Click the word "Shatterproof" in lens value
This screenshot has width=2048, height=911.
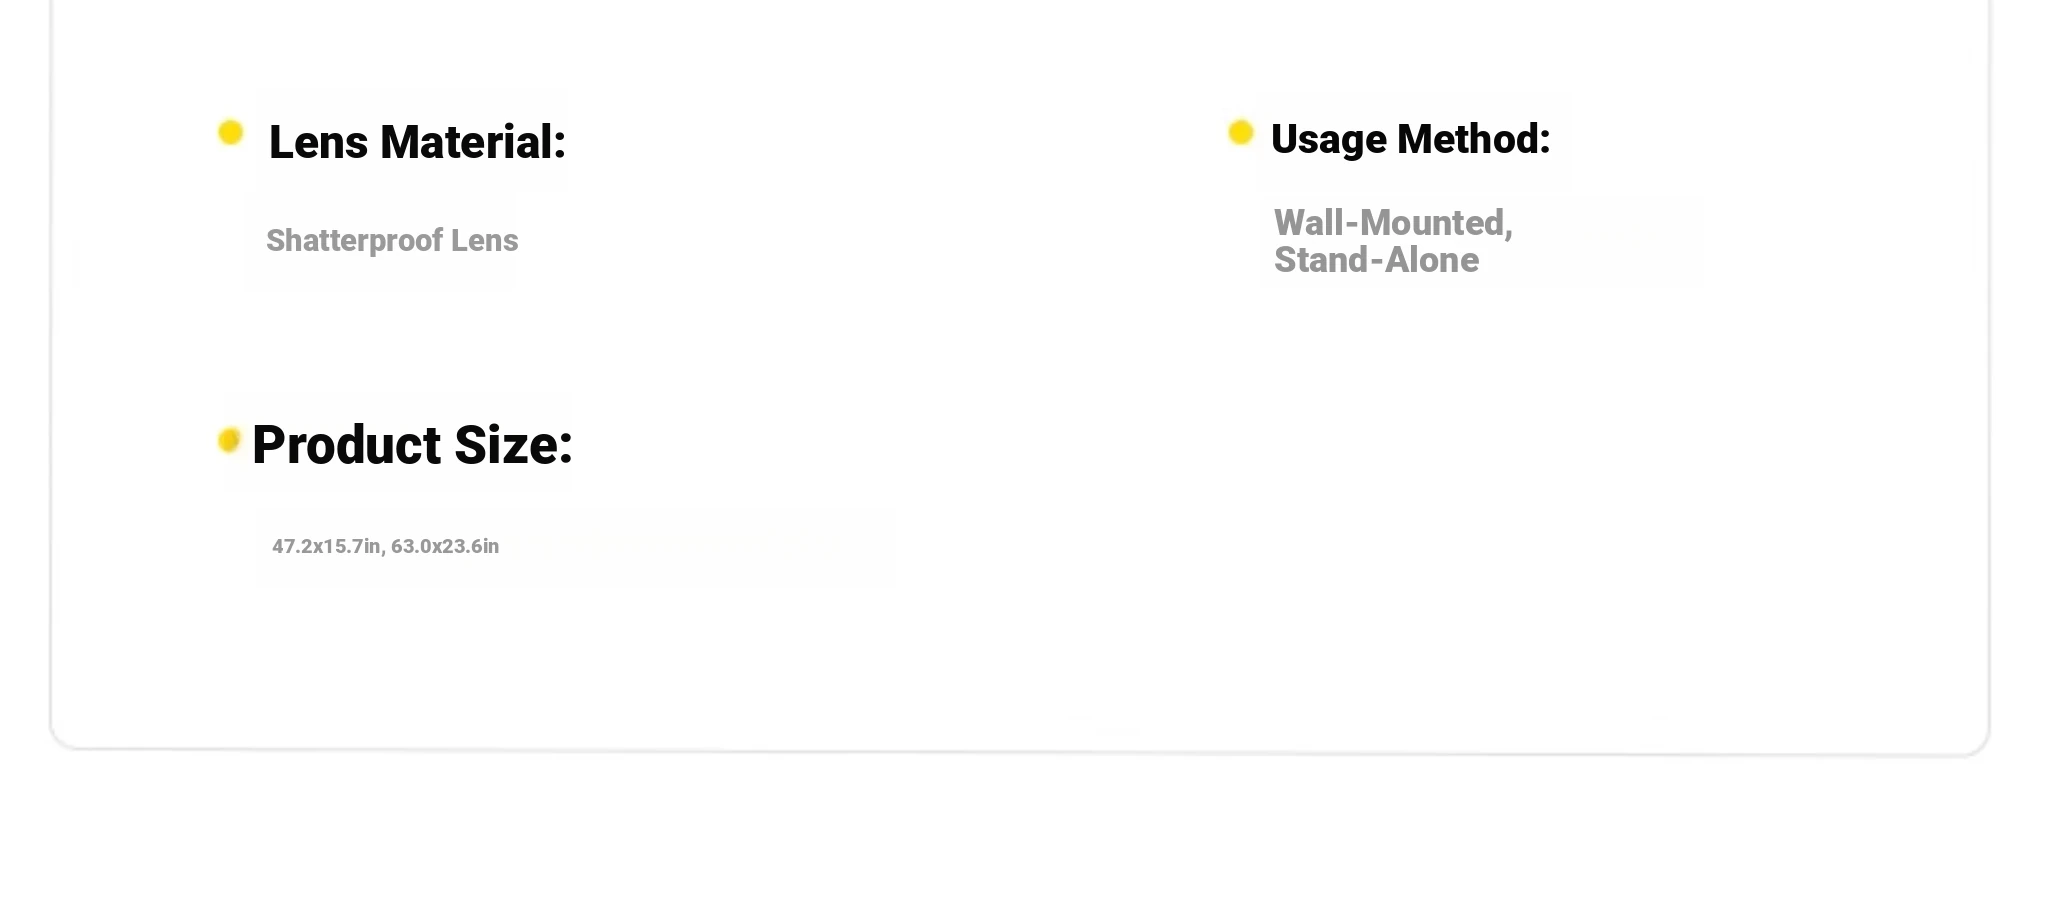[x=354, y=241]
